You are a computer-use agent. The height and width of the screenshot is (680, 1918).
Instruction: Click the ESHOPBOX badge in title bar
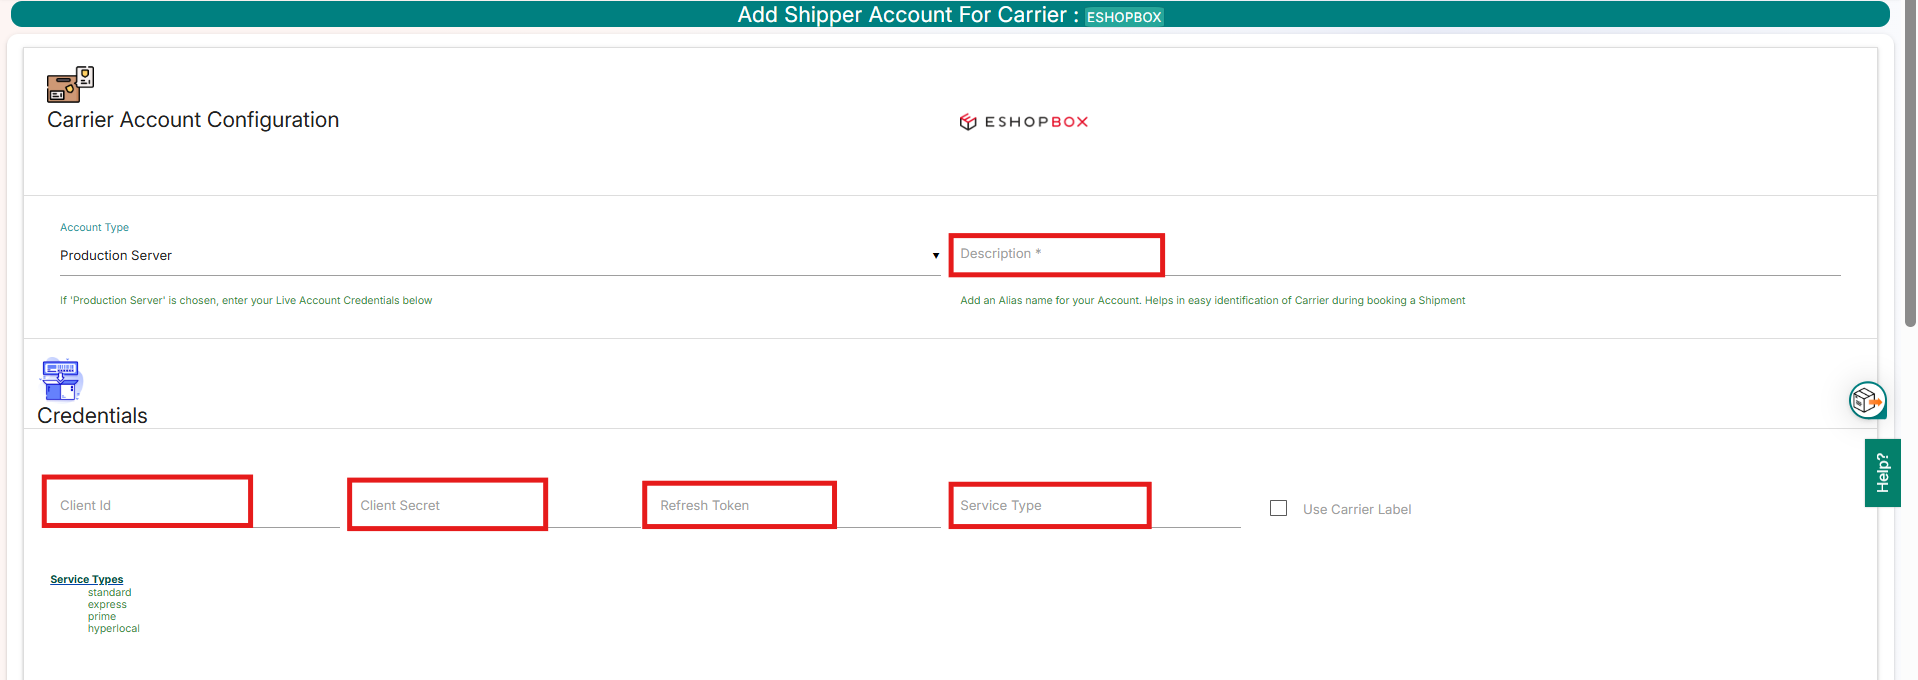[x=1124, y=17]
